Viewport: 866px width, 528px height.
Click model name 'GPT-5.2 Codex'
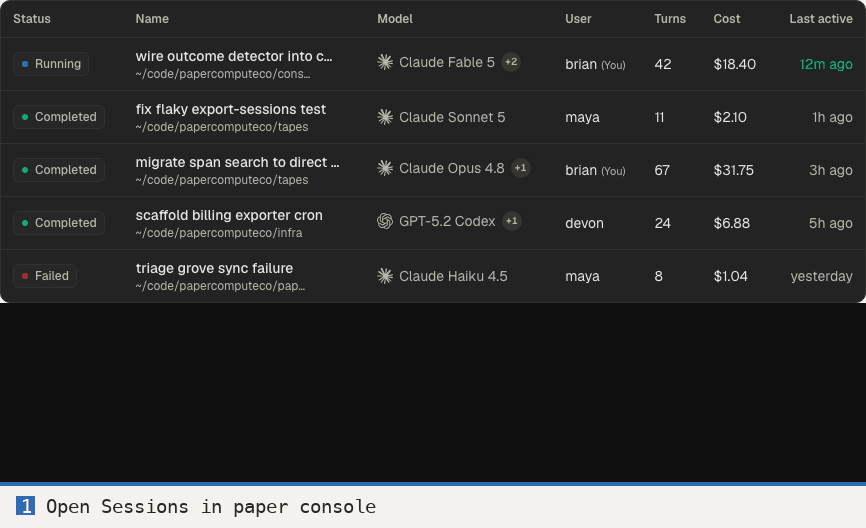coord(447,221)
